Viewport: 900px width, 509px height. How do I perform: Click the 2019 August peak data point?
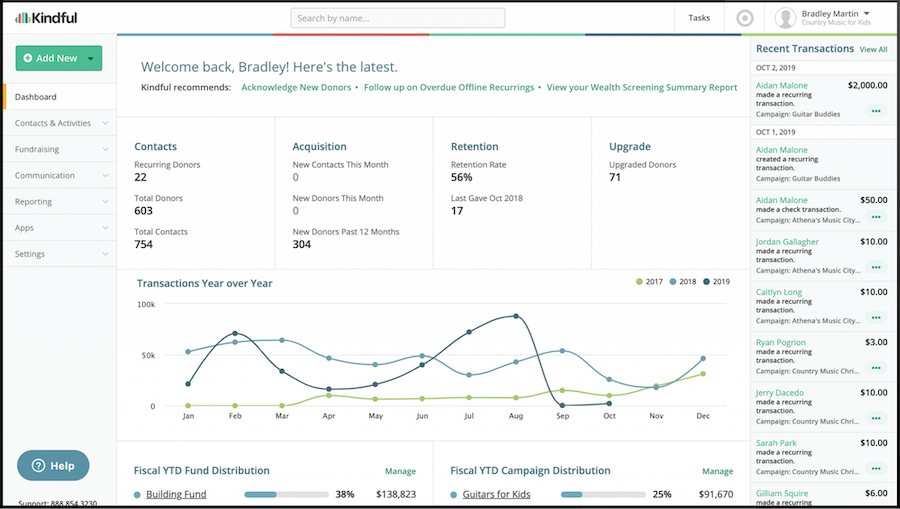[x=515, y=316]
